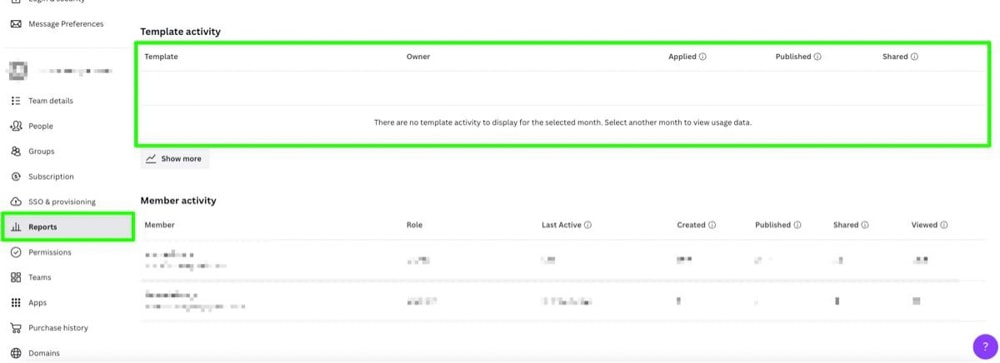
Task: Open SSO & provisioning cloud icon
Action: click(x=16, y=202)
